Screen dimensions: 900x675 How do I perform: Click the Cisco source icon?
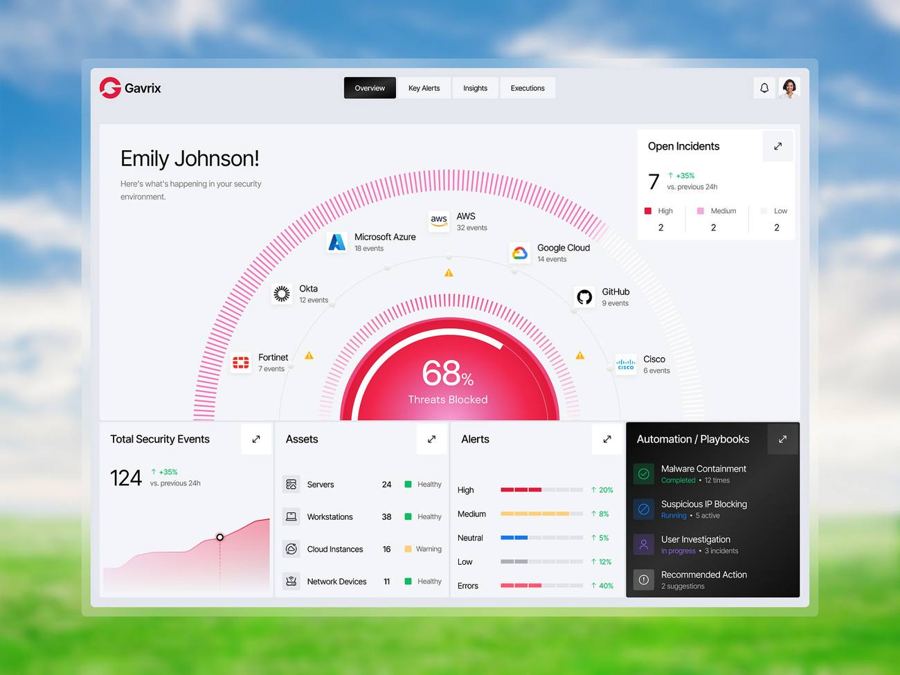(626, 364)
